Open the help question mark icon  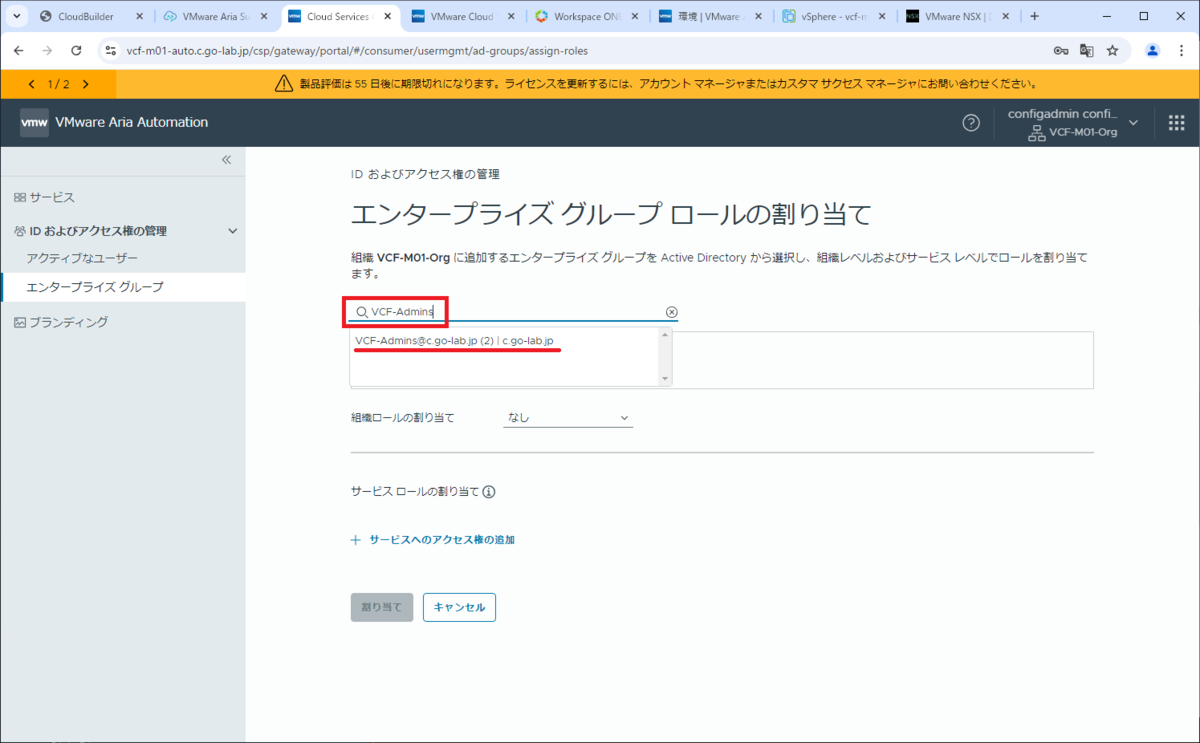971,122
